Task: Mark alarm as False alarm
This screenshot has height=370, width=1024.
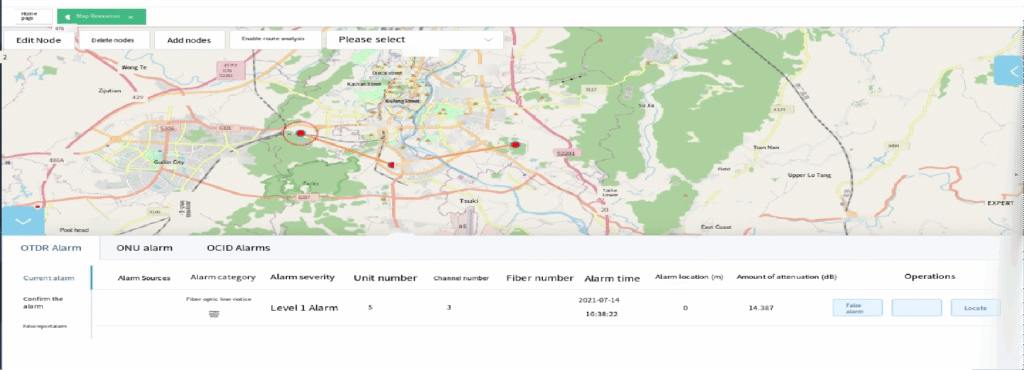Action: coord(857,307)
